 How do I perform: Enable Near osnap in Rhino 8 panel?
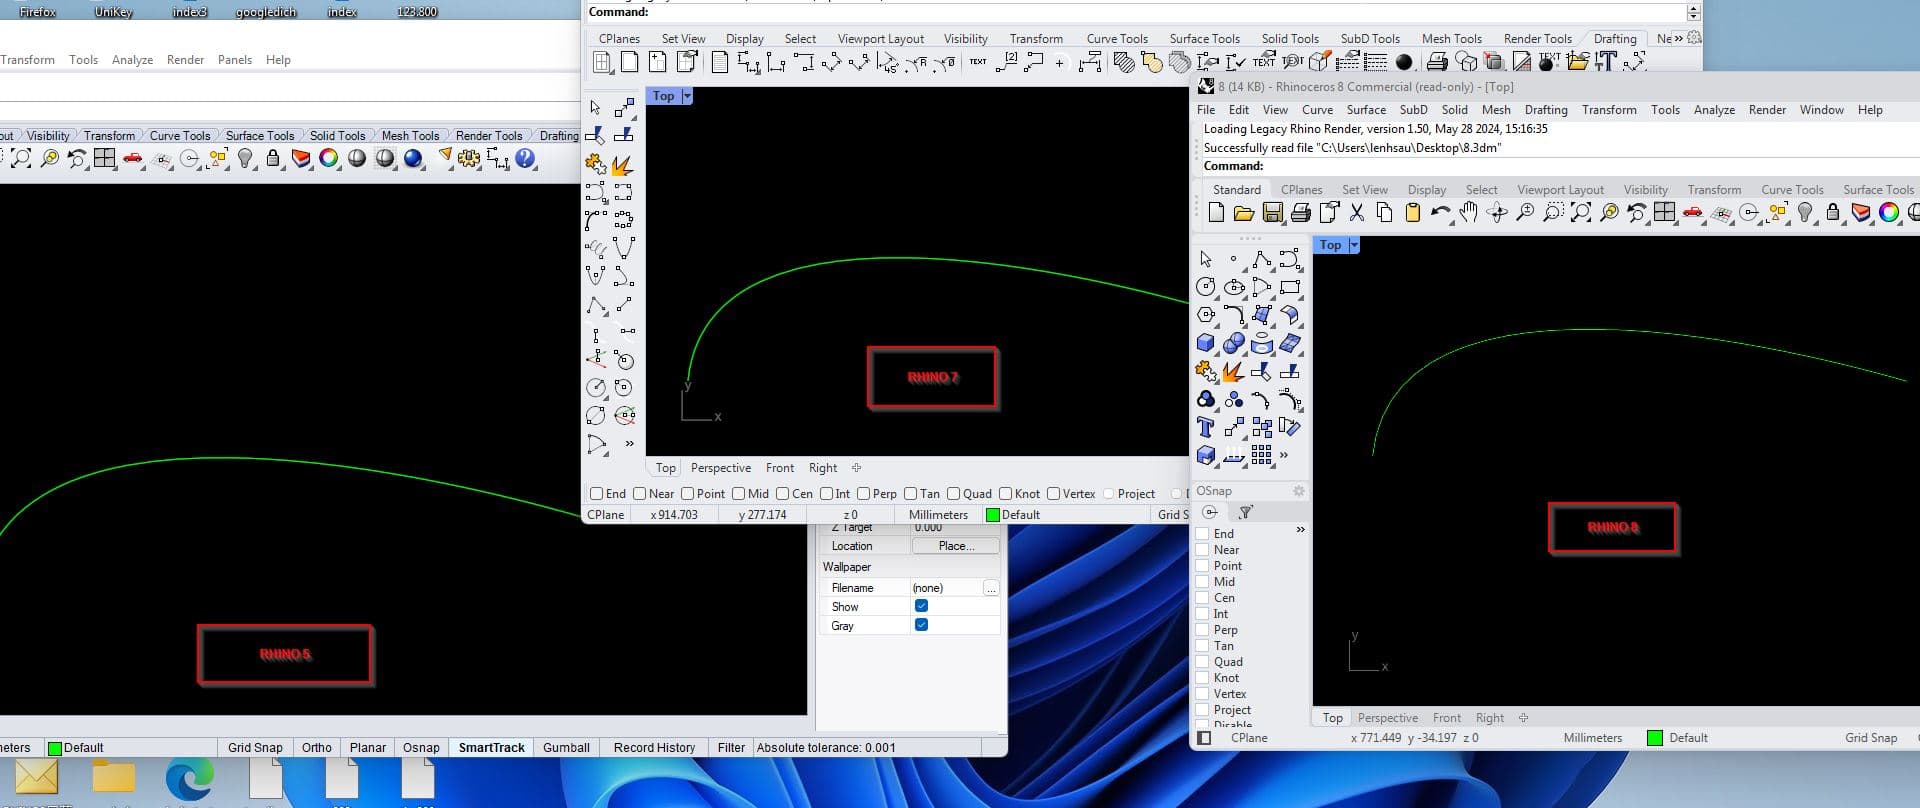tap(1203, 550)
